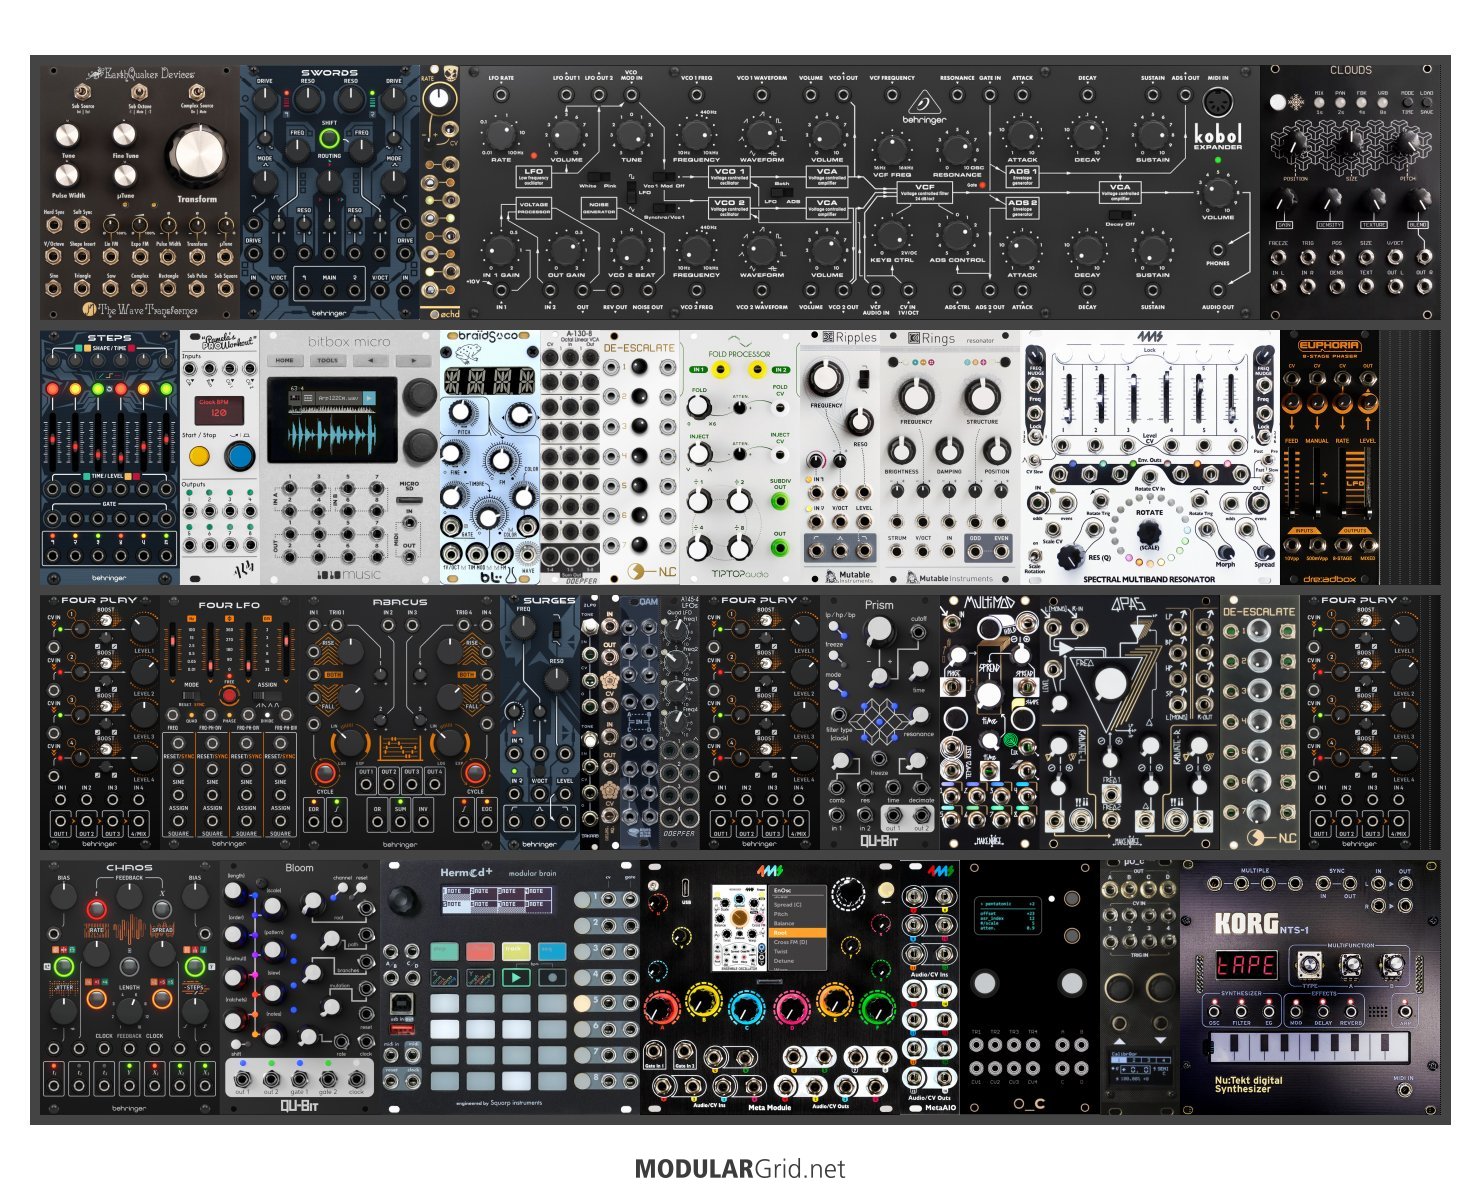Select Root in the Meta Module menu
Screen dimensions: 1481x1190
coord(797,933)
